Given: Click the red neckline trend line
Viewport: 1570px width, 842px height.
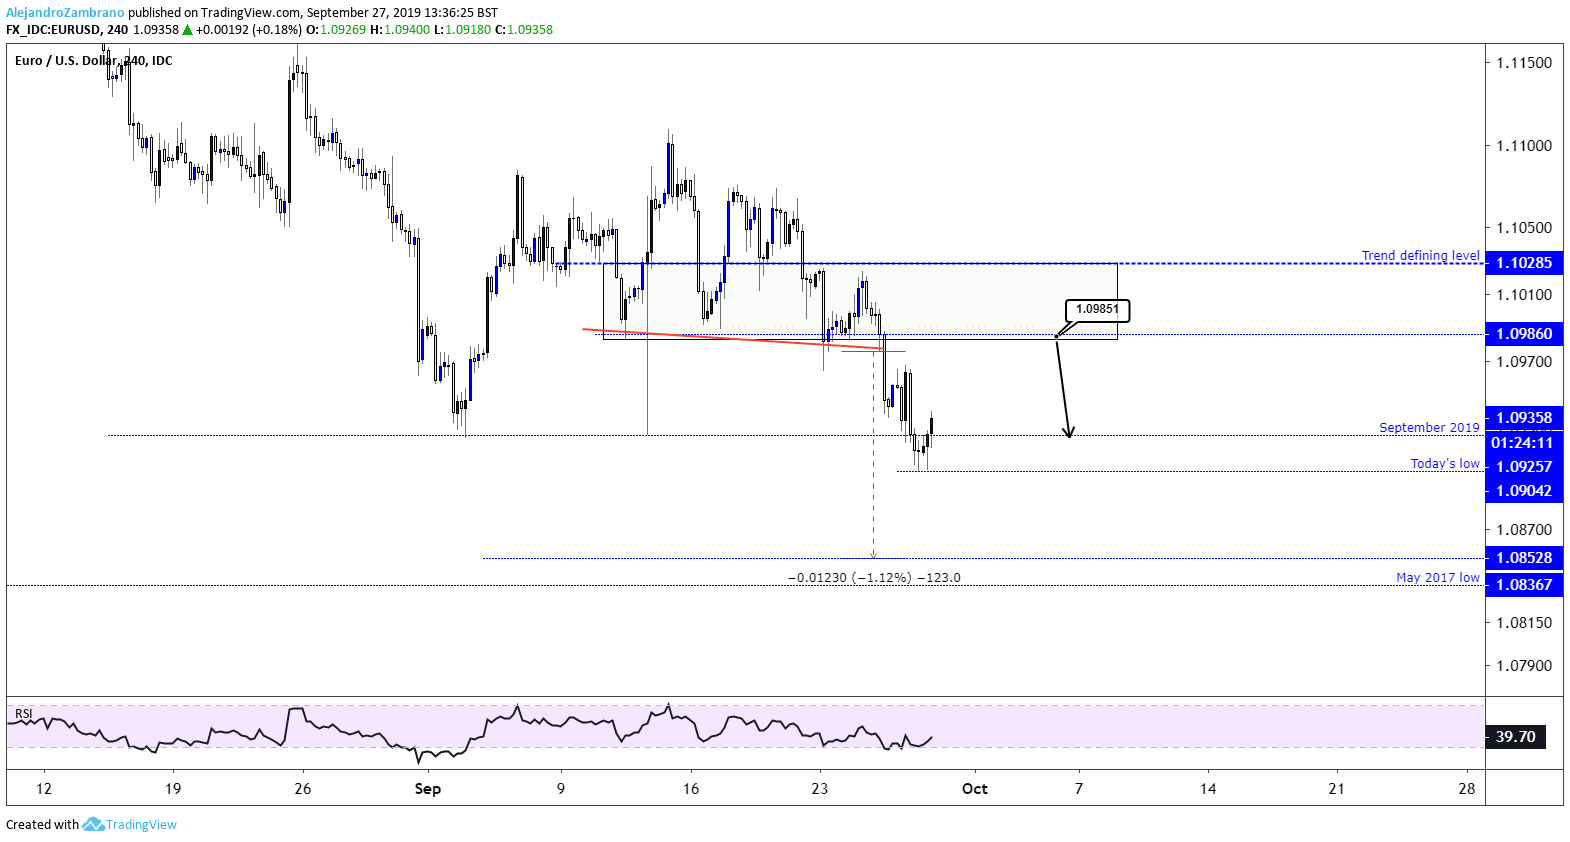Looking at the screenshot, I should pyautogui.click(x=733, y=339).
